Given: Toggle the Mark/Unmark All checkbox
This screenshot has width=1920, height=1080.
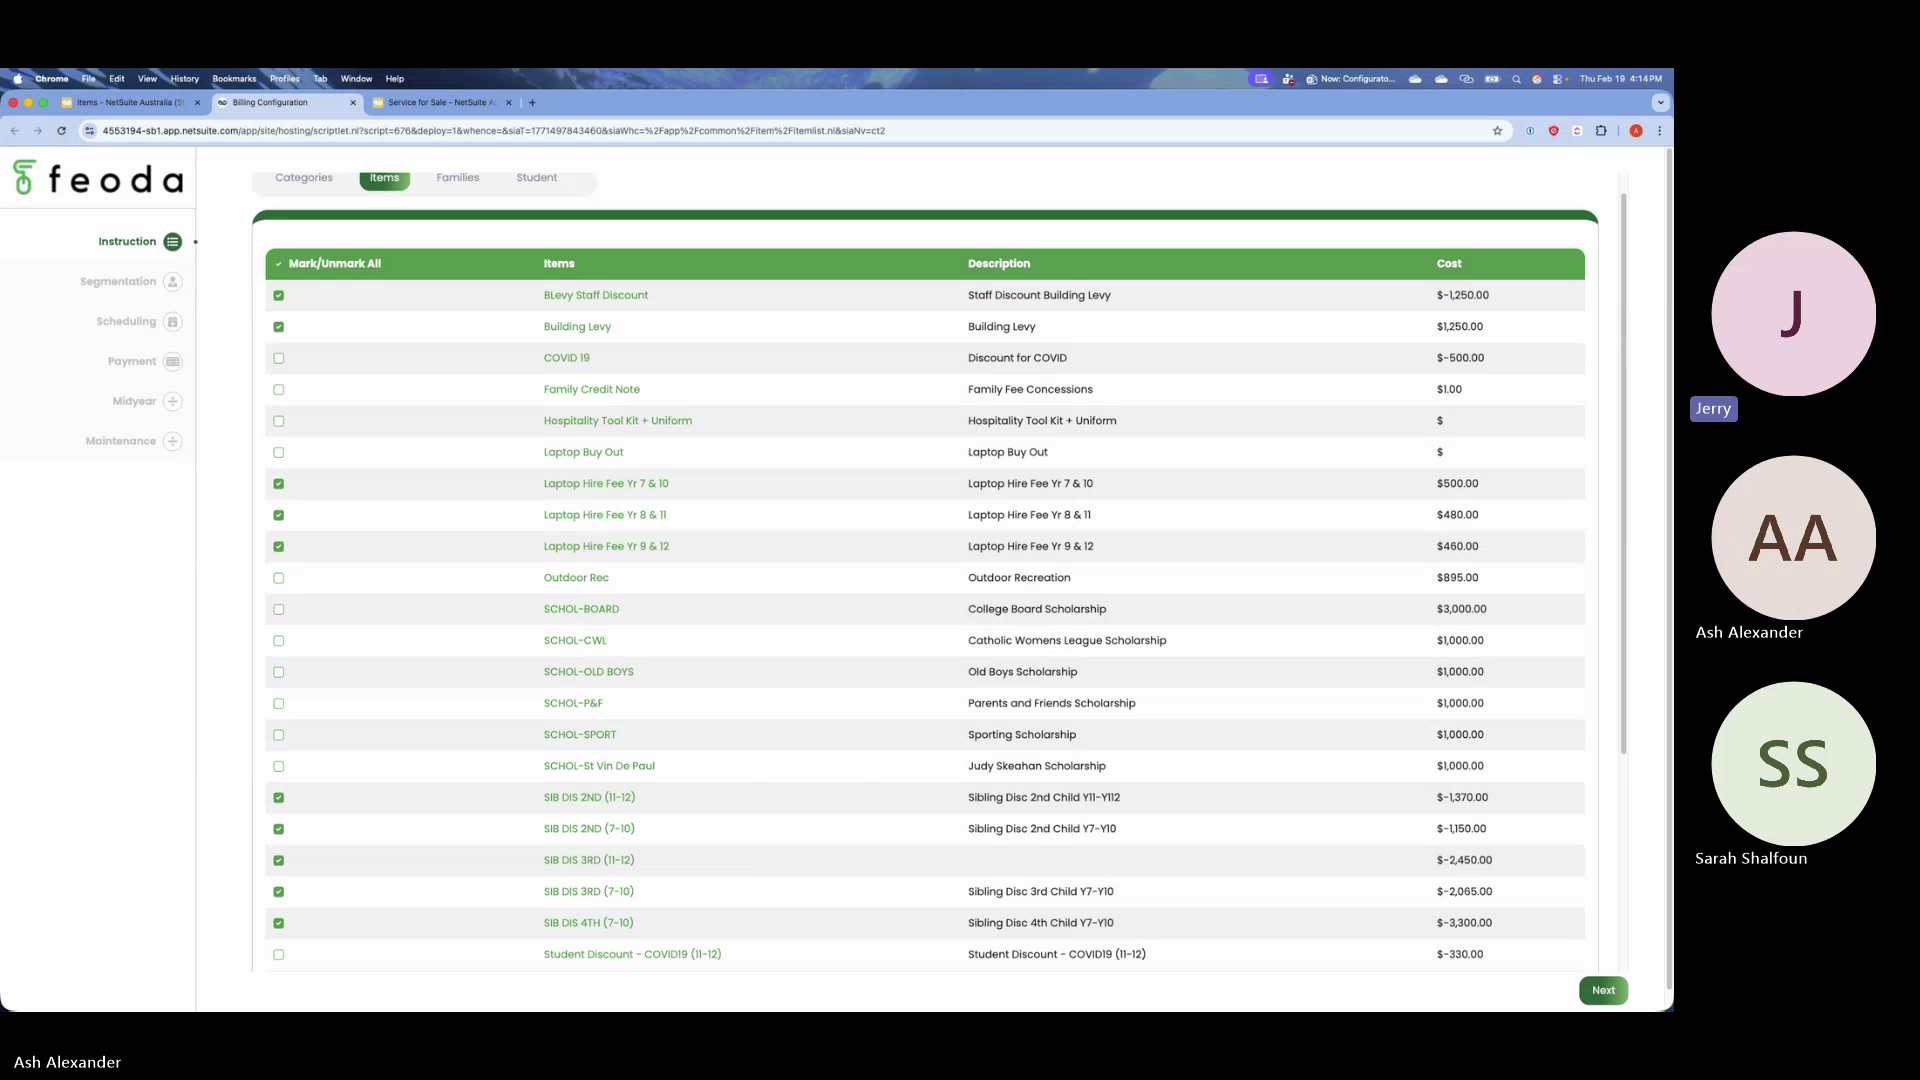Looking at the screenshot, I should tap(279, 264).
